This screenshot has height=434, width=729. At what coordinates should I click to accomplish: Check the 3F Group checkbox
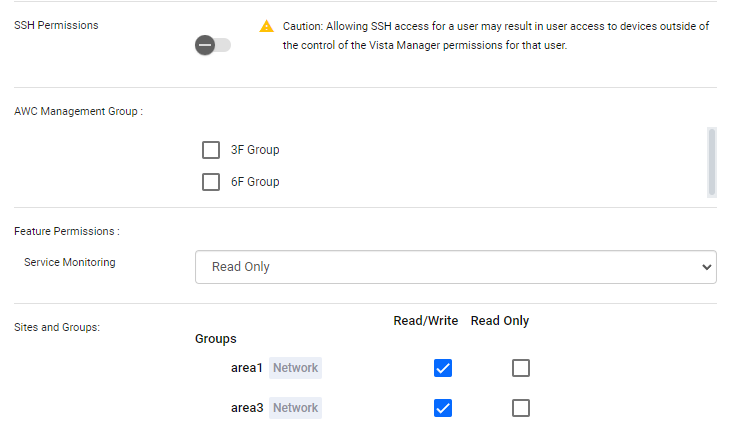(211, 150)
